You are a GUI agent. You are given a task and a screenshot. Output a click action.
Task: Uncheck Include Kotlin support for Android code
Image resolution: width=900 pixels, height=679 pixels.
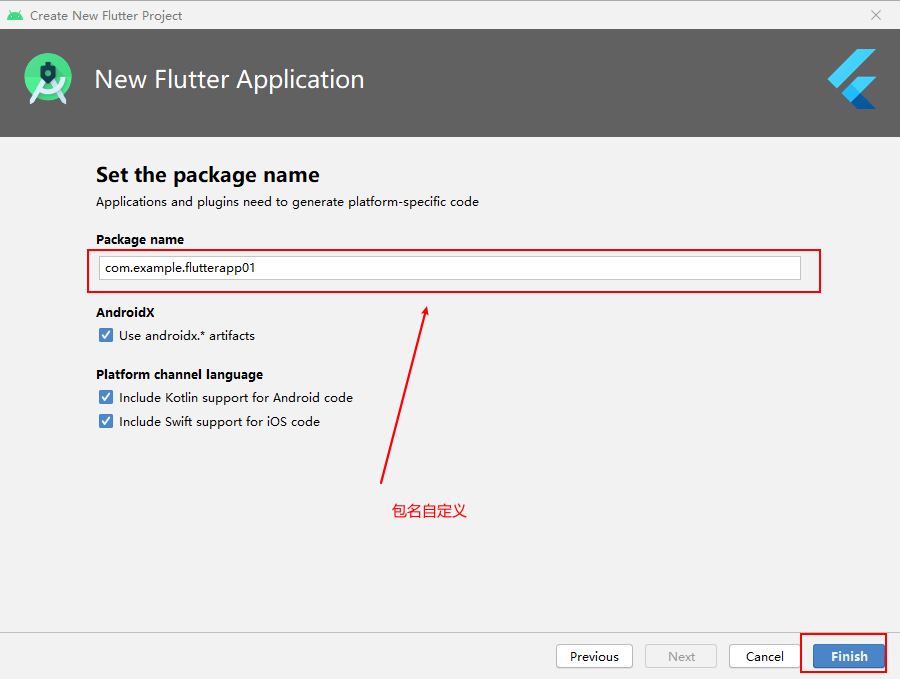point(106,397)
